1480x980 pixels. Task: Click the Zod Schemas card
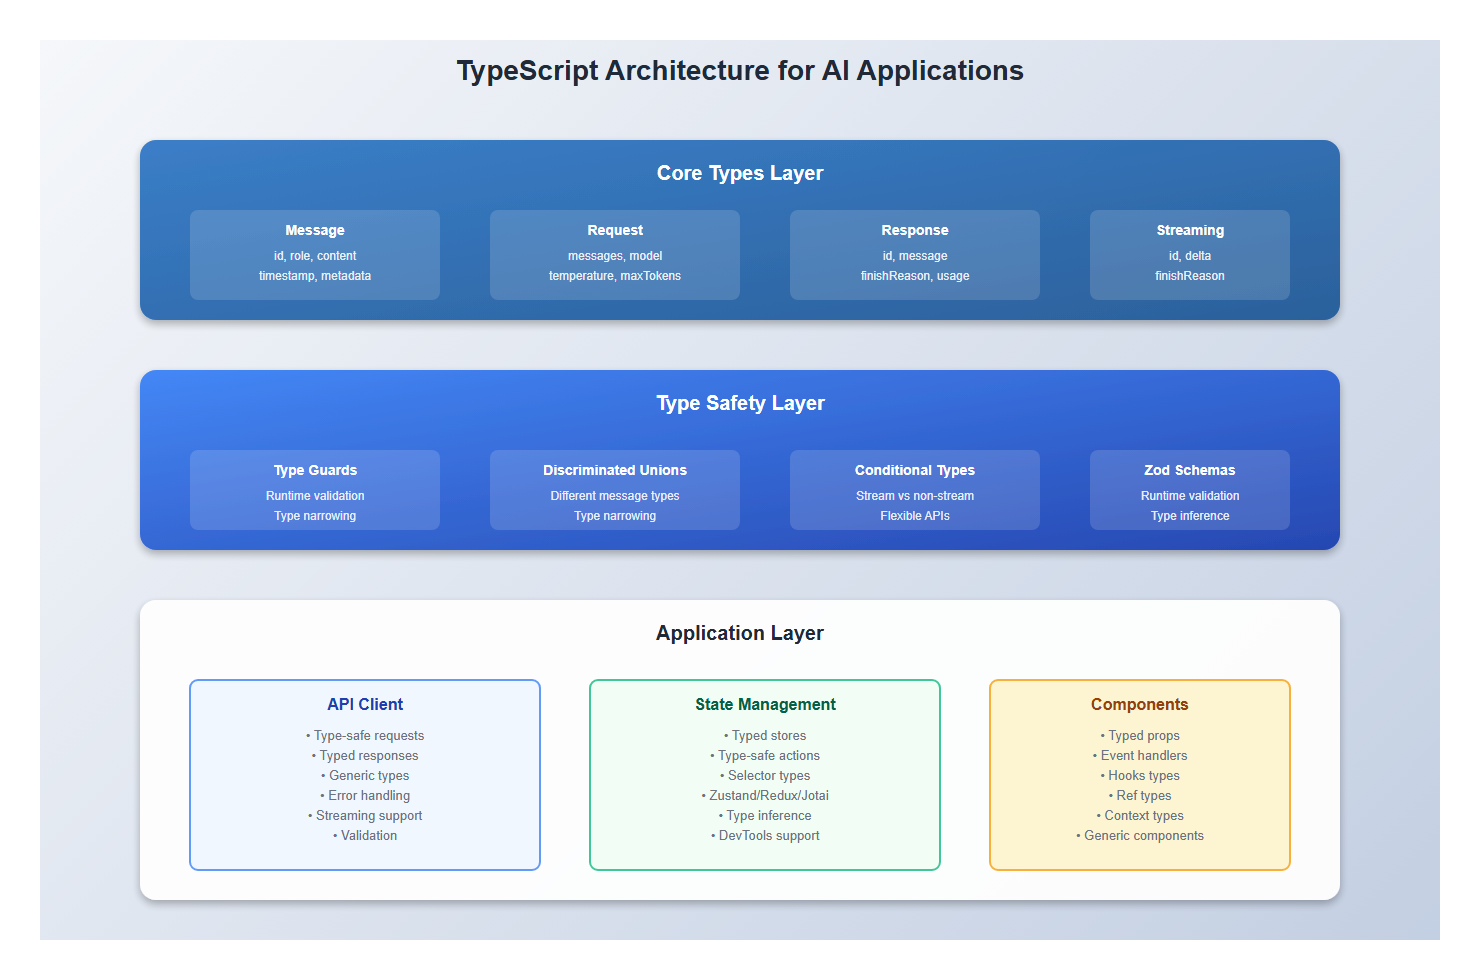[1189, 490]
